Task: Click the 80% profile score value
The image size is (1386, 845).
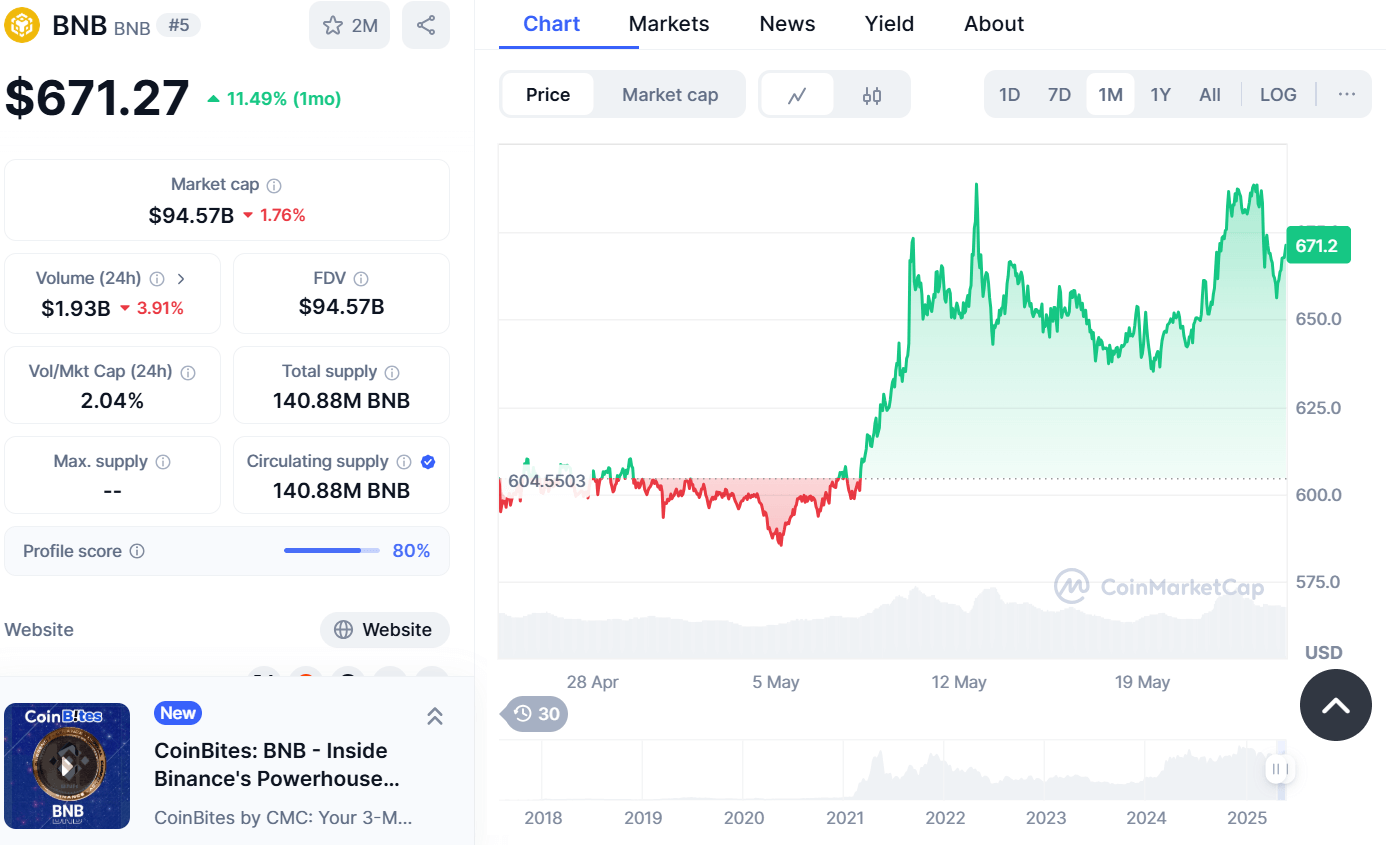Action: [411, 551]
